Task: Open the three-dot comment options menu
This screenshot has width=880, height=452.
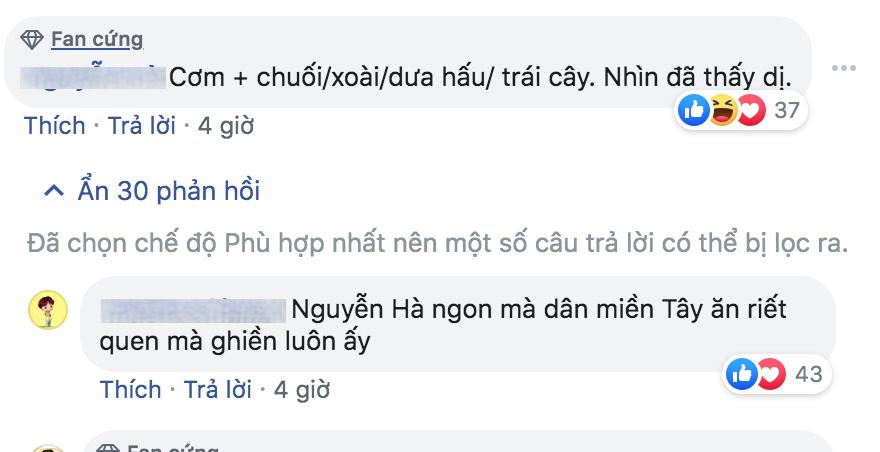Action: 844,69
